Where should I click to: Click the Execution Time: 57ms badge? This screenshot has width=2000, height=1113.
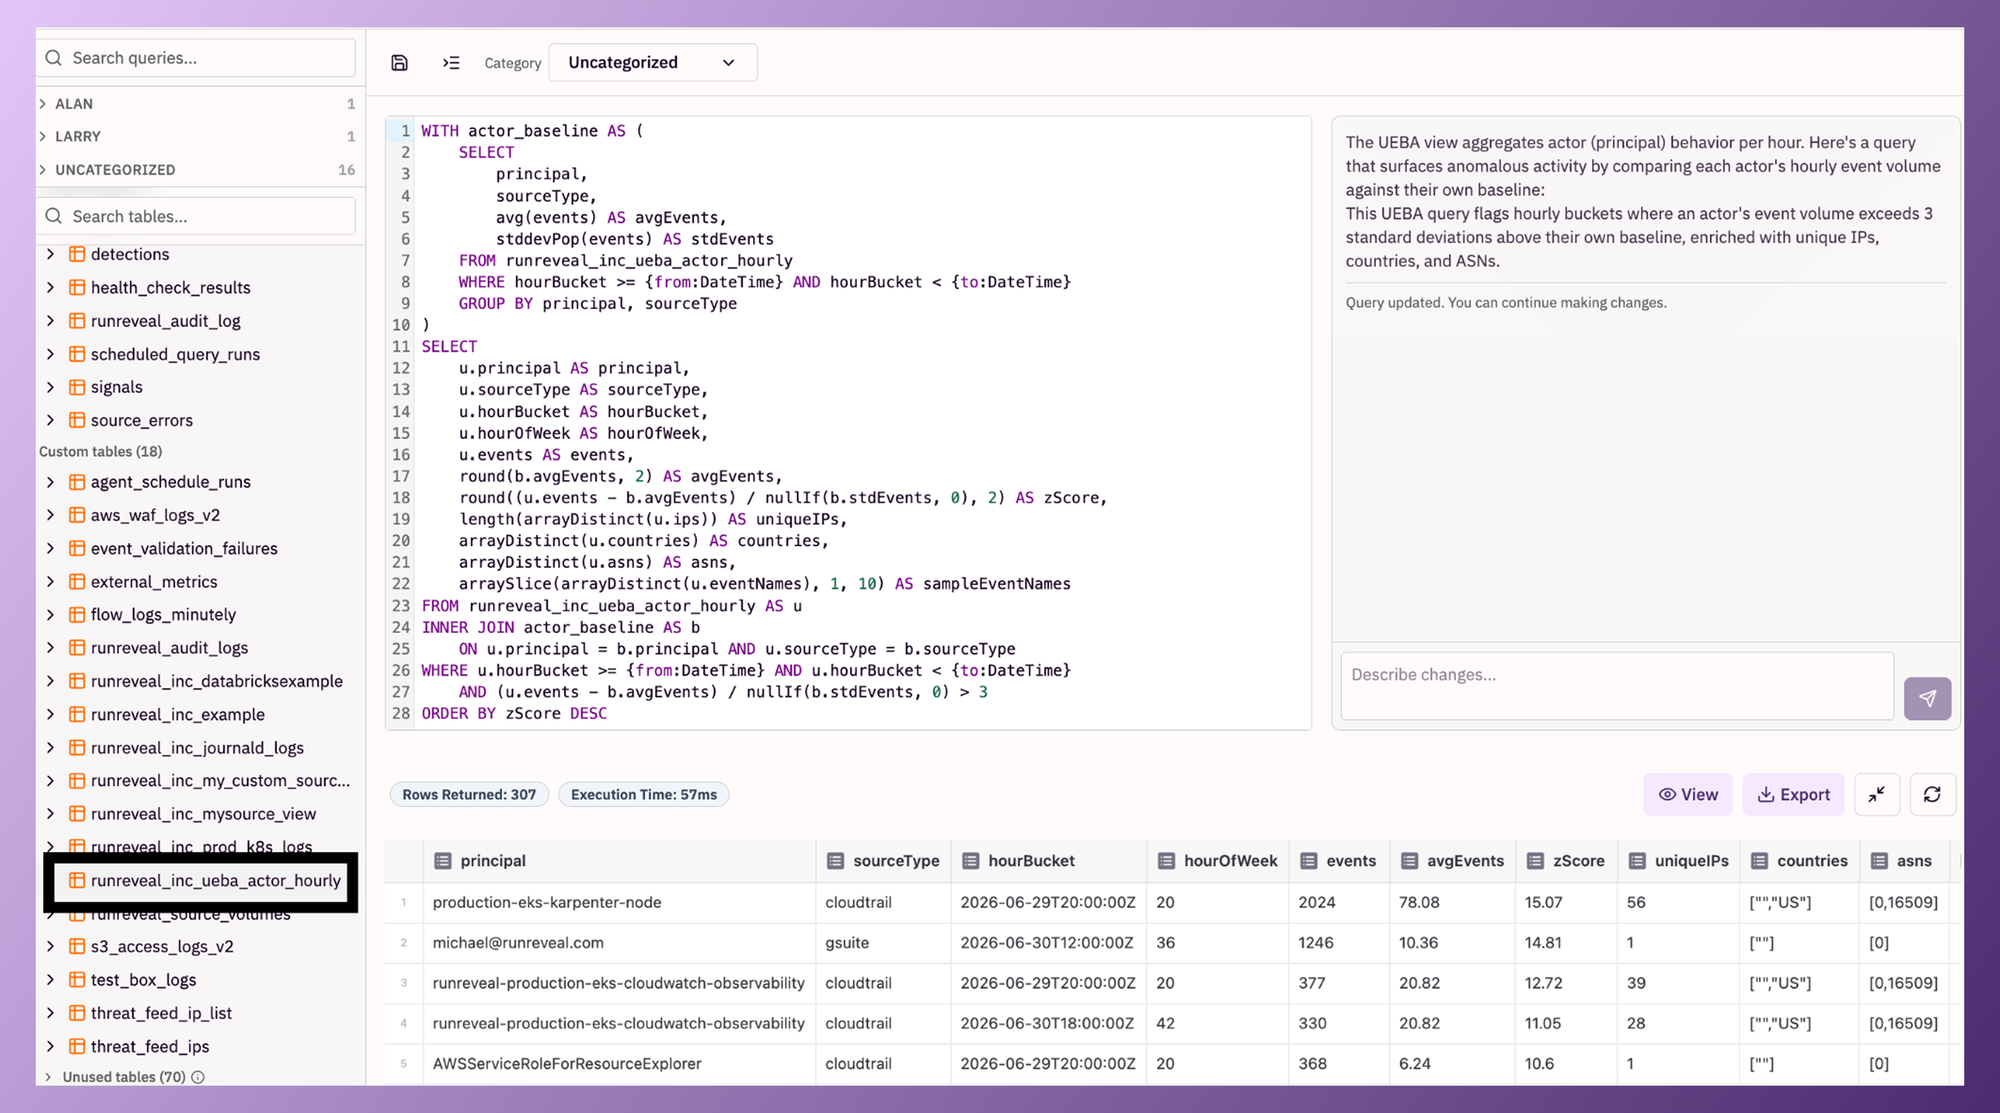644,794
